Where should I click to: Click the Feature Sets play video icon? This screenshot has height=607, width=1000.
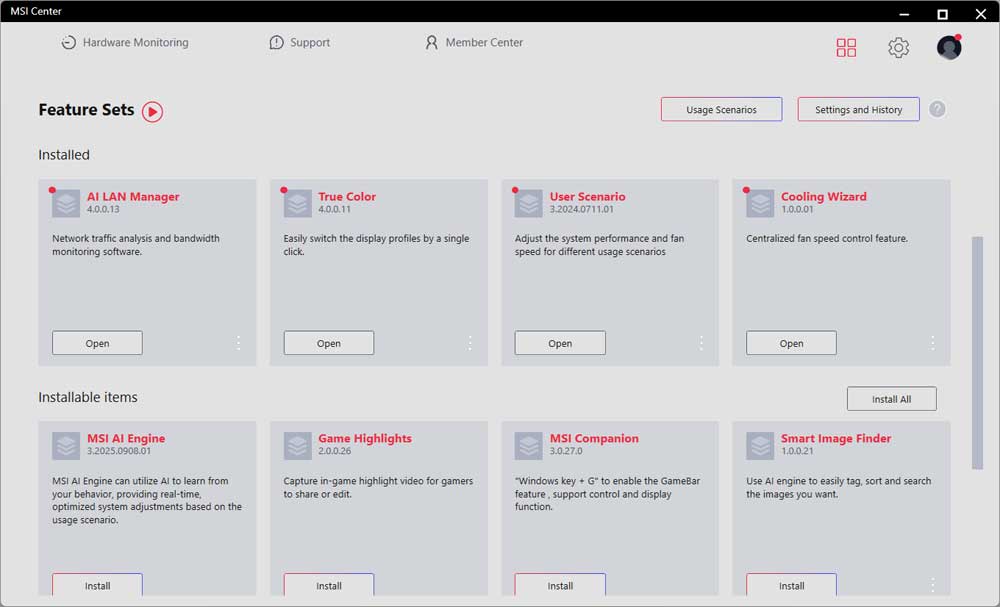pyautogui.click(x=152, y=111)
